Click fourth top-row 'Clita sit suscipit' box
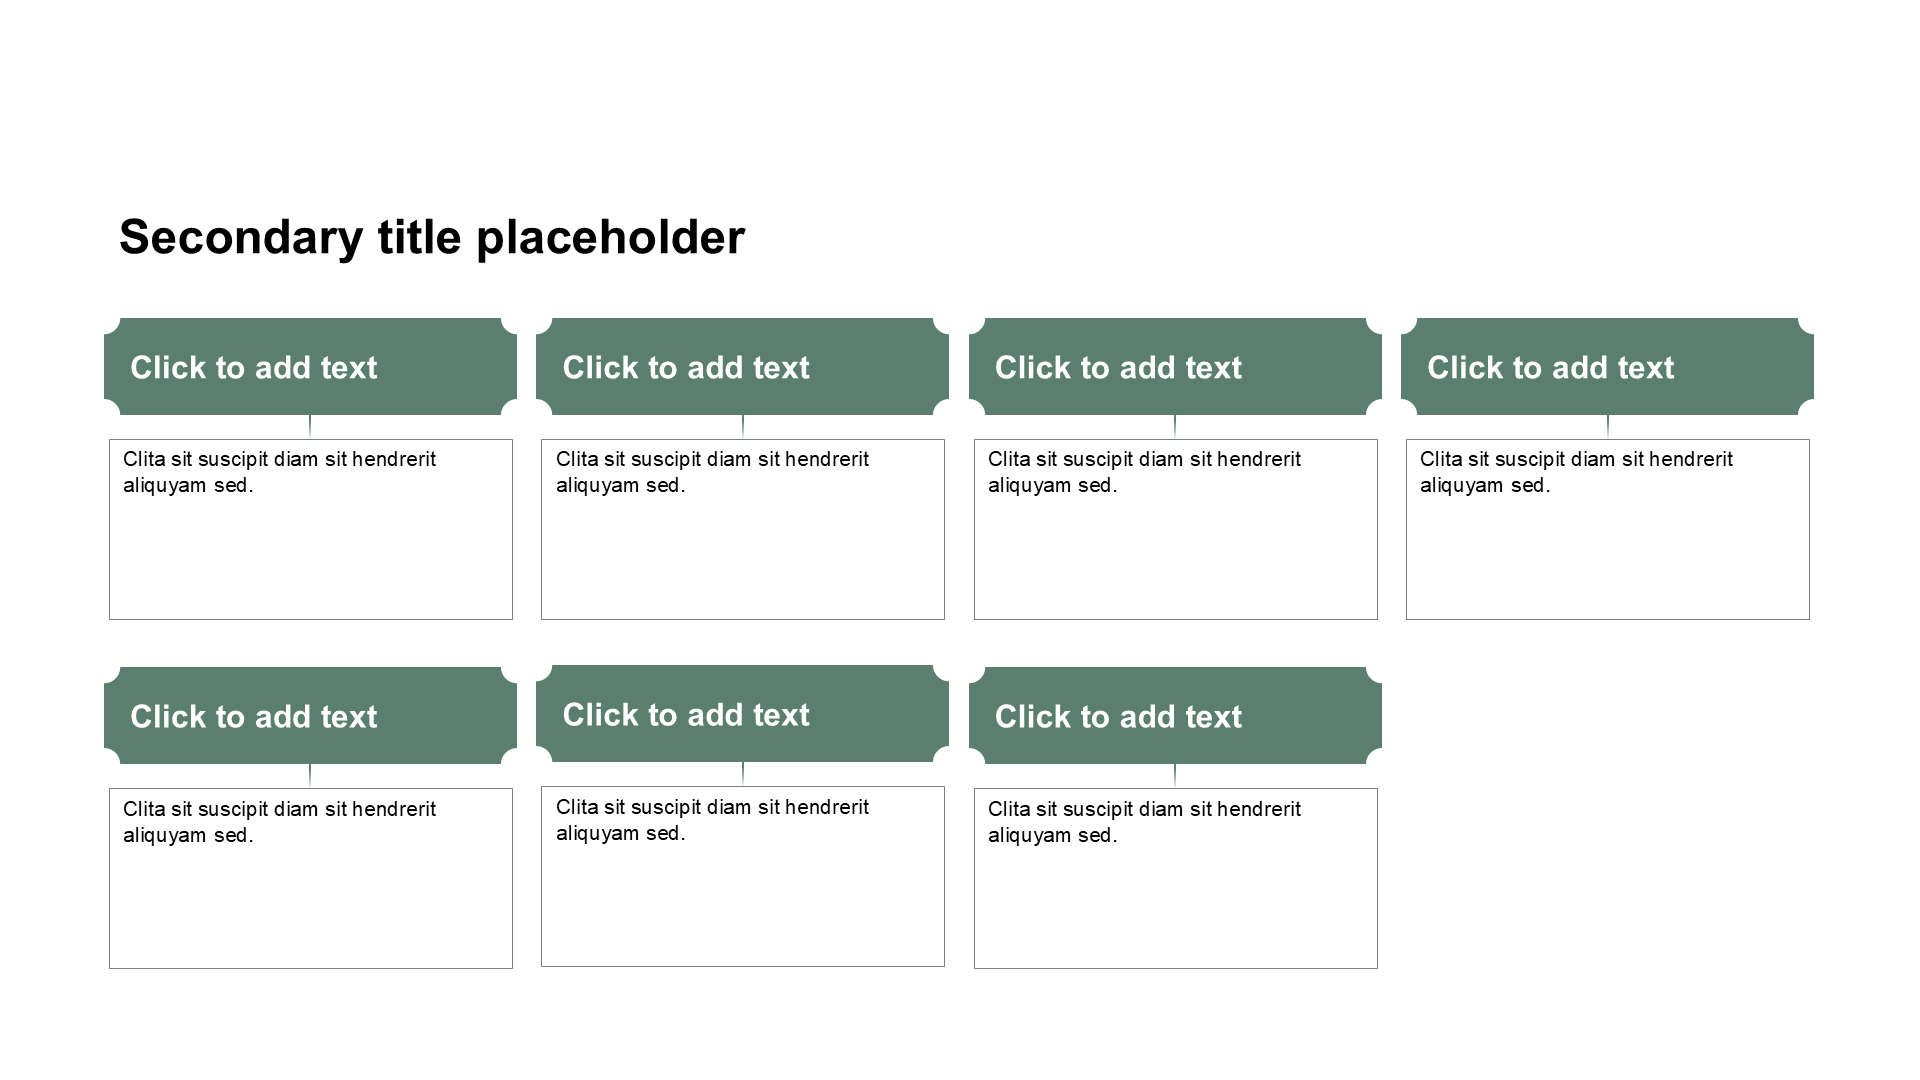This screenshot has height=1080, width=1920. coord(1608,529)
